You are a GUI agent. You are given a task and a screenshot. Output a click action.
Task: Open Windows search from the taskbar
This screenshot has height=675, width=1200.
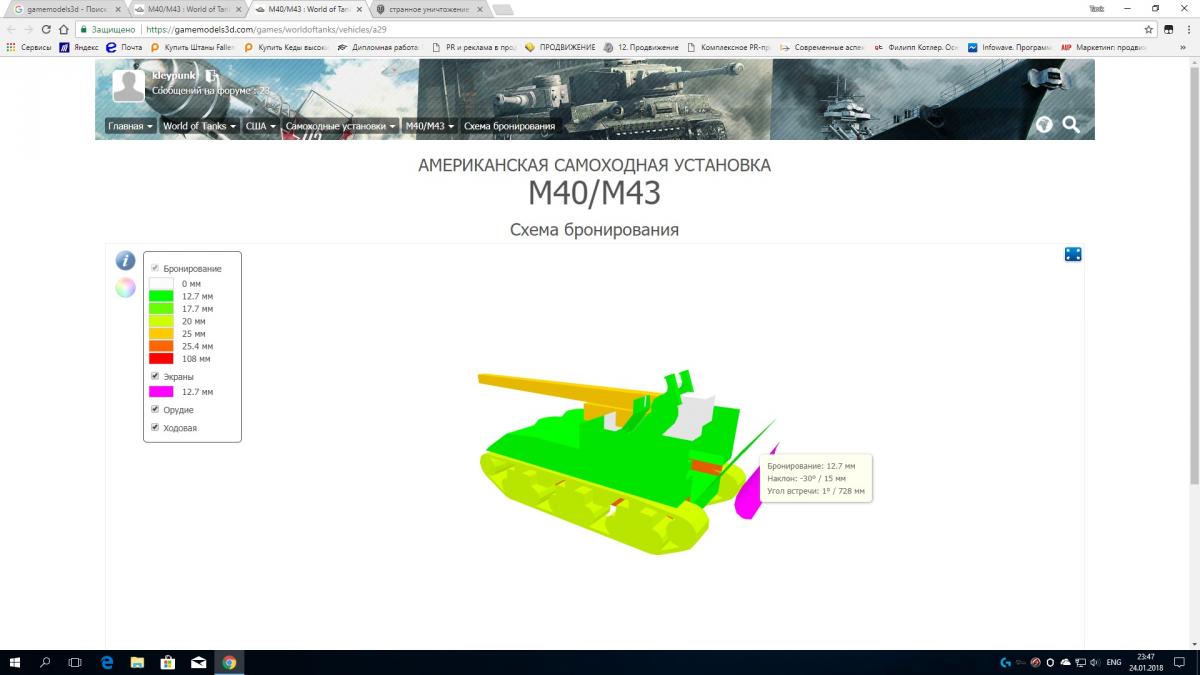pos(45,662)
